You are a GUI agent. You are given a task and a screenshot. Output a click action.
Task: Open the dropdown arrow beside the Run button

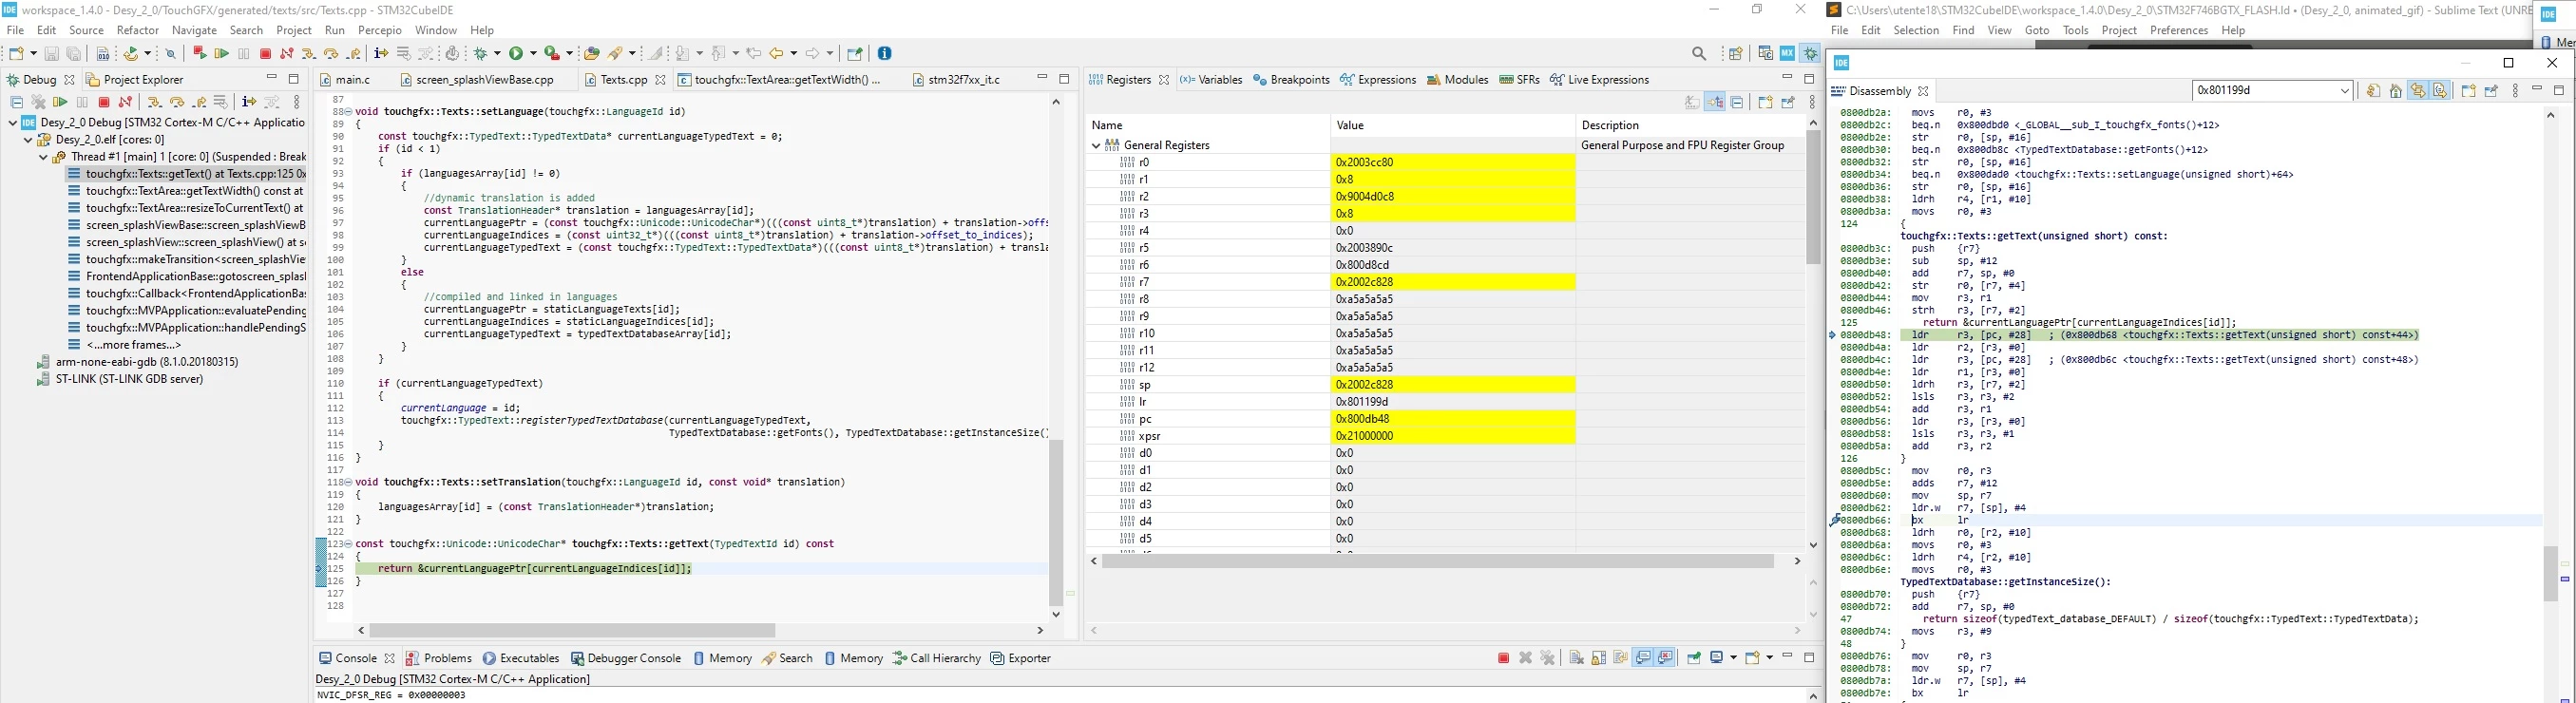(532, 54)
